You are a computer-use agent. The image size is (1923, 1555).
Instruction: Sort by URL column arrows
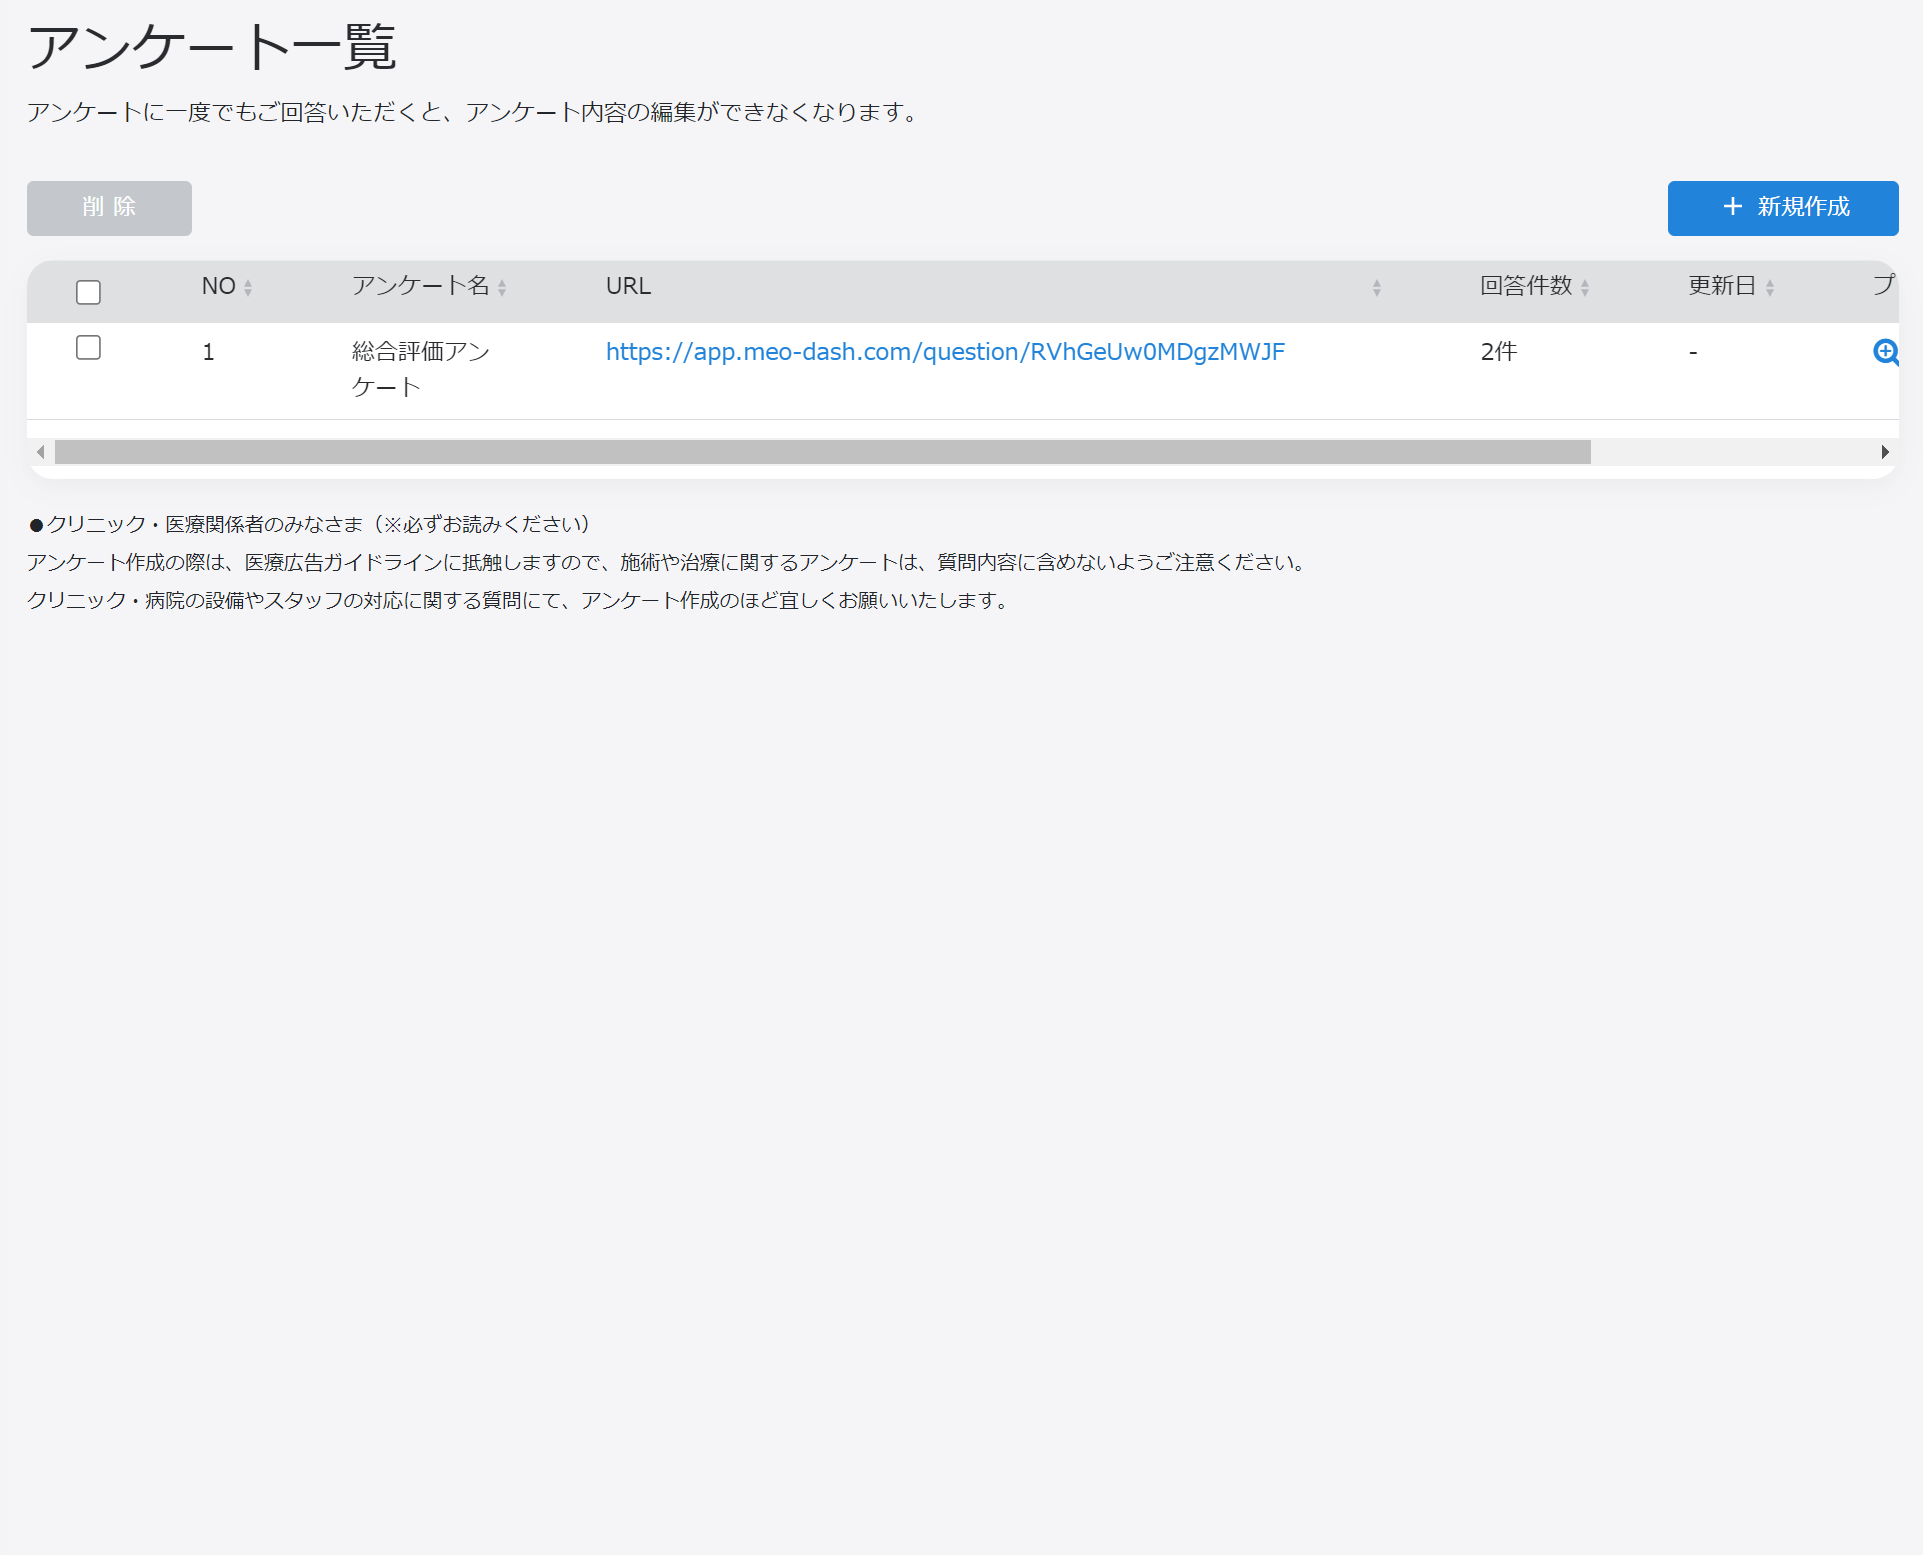1377,288
